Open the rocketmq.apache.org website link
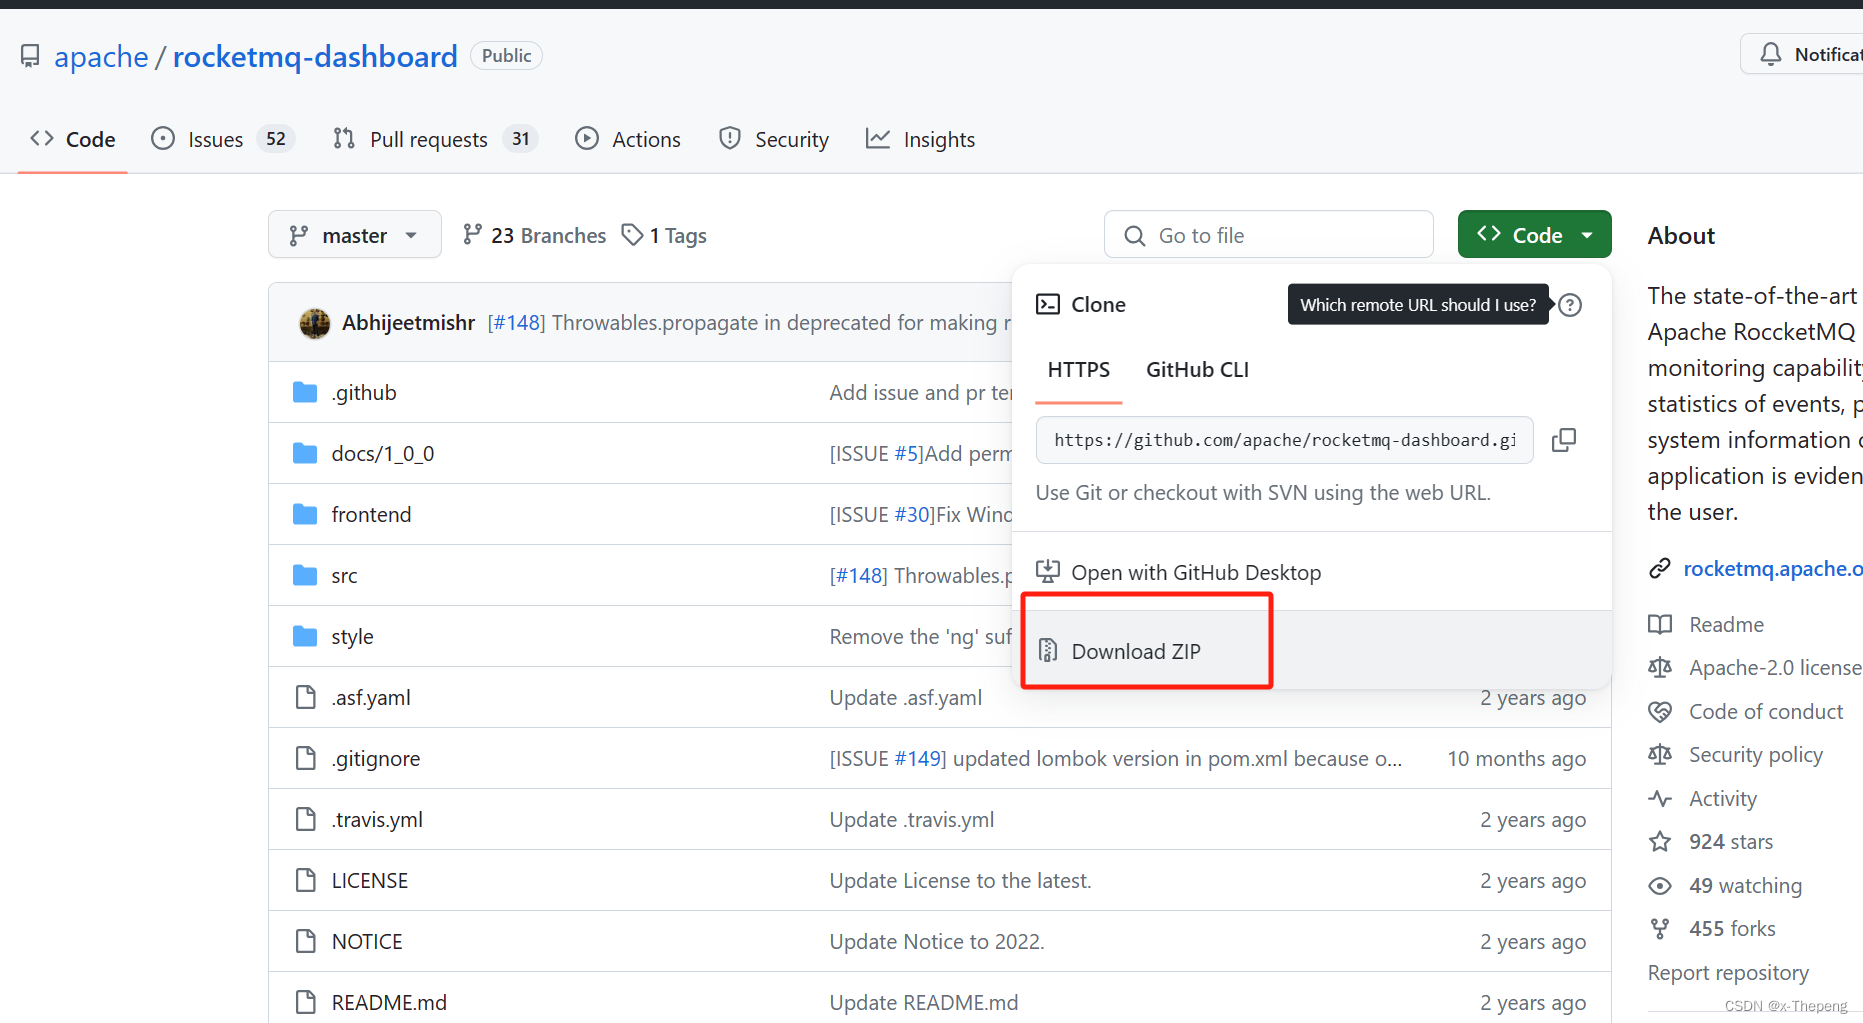The width and height of the screenshot is (1863, 1023). coord(1773,568)
